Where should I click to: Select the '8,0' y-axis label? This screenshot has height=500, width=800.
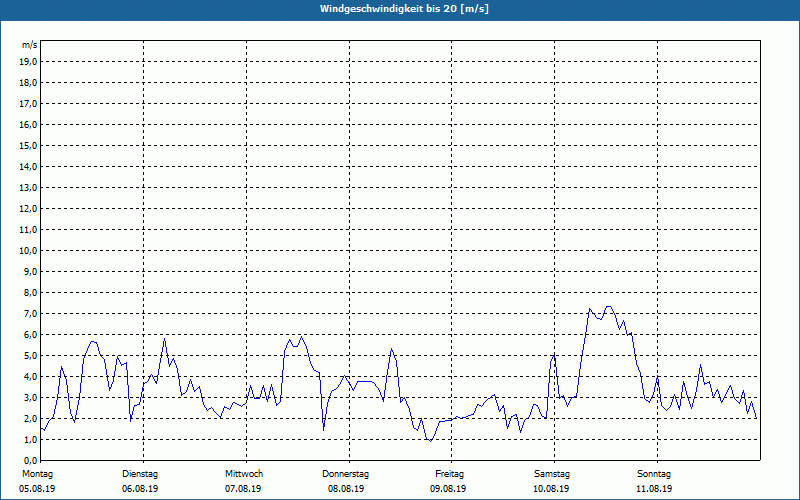[x=31, y=293]
